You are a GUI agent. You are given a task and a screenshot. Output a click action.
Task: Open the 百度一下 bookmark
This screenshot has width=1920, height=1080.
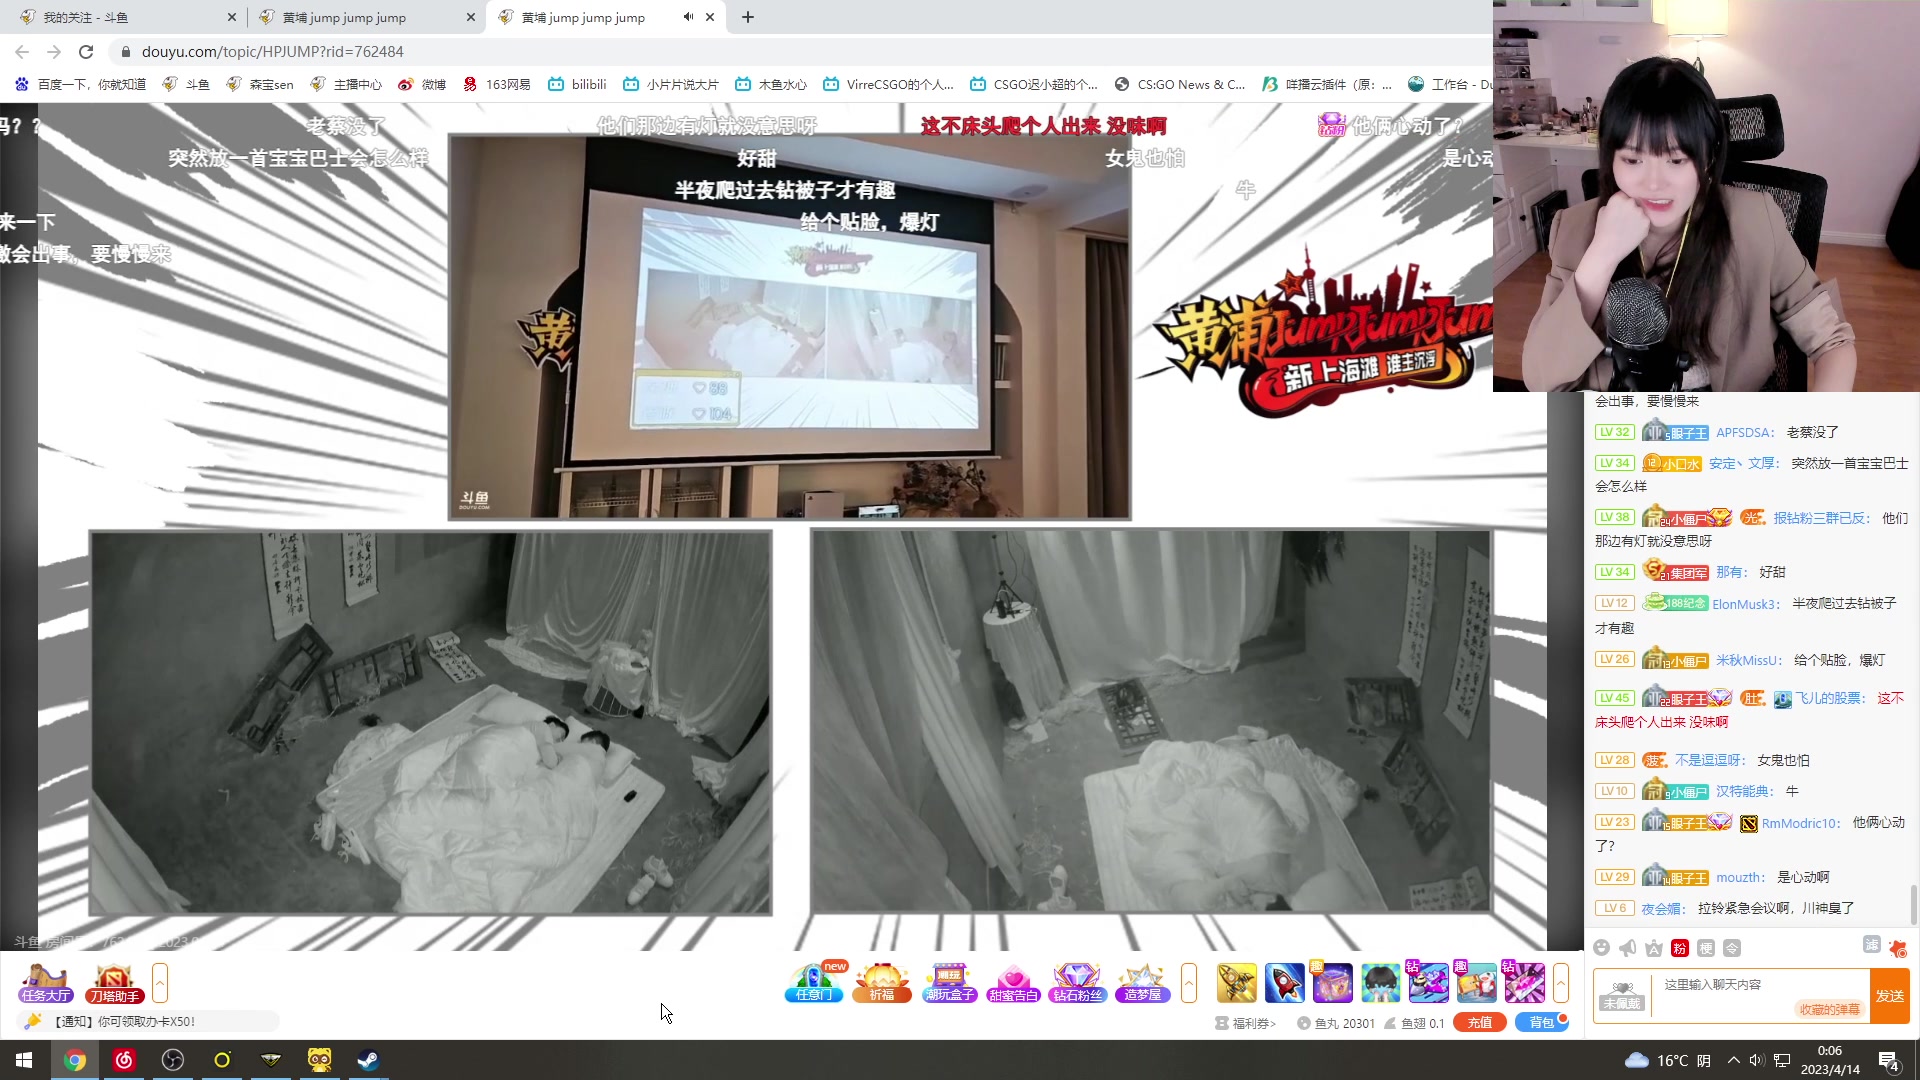[81, 84]
